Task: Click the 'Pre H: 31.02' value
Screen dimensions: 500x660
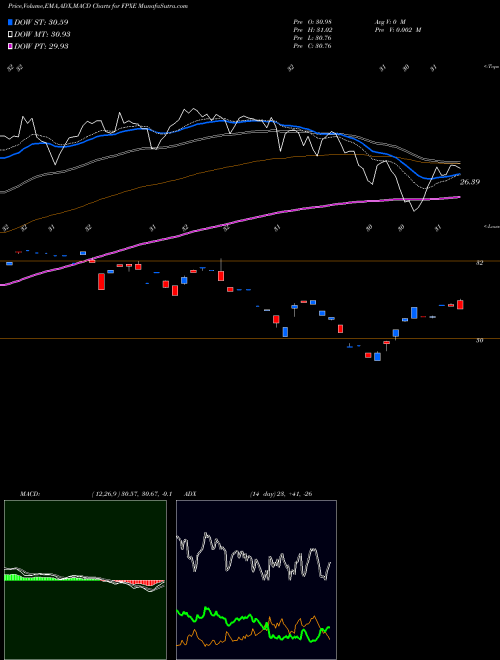Action: [x=313, y=30]
